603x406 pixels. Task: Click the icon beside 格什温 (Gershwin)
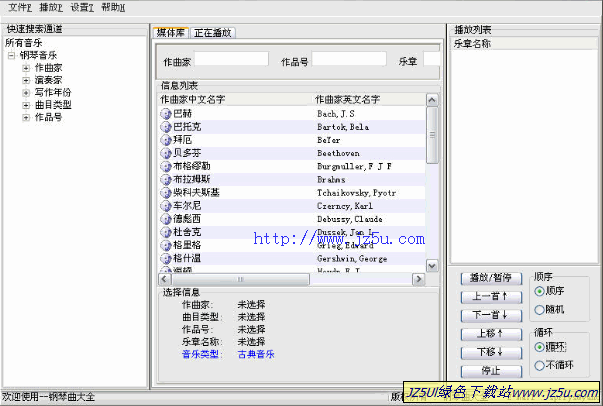click(x=166, y=257)
